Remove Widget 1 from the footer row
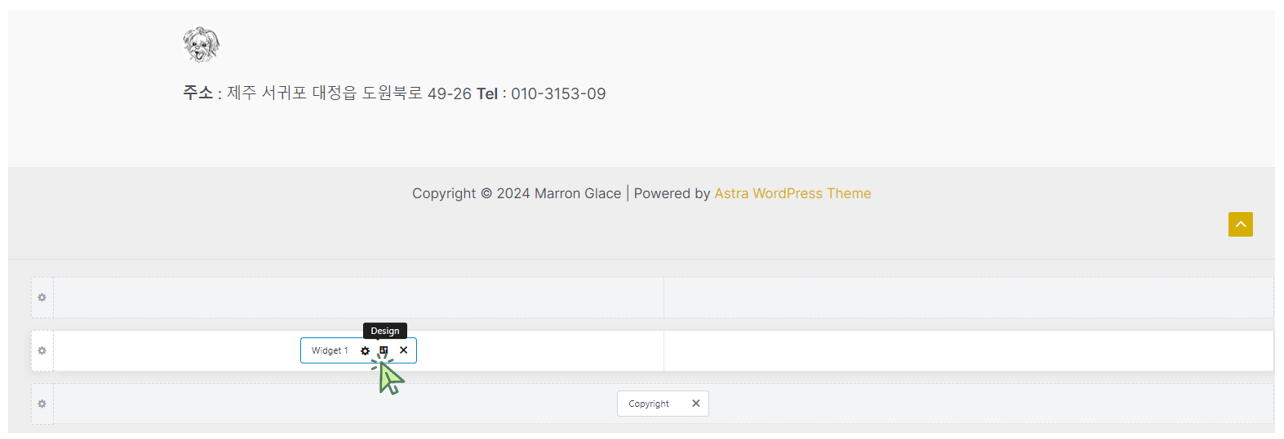Viewport: 1284px width, 439px height. click(403, 351)
